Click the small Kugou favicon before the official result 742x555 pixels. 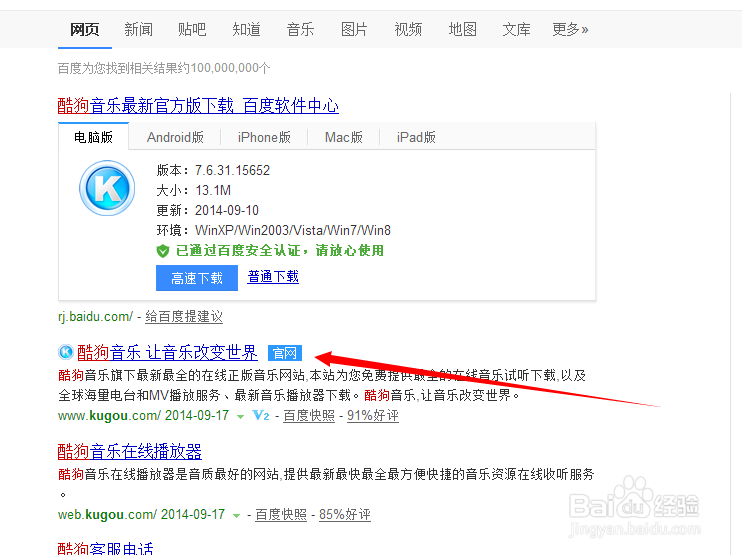66,352
